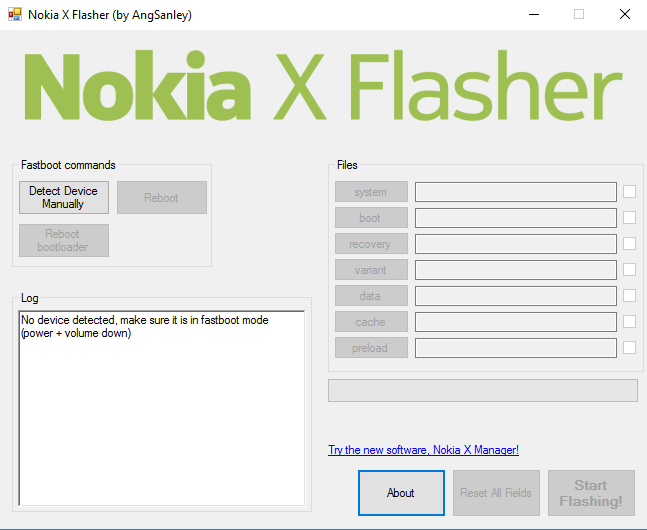Click the 'No device detected' log message
The width and height of the screenshot is (647, 530).
144,327
